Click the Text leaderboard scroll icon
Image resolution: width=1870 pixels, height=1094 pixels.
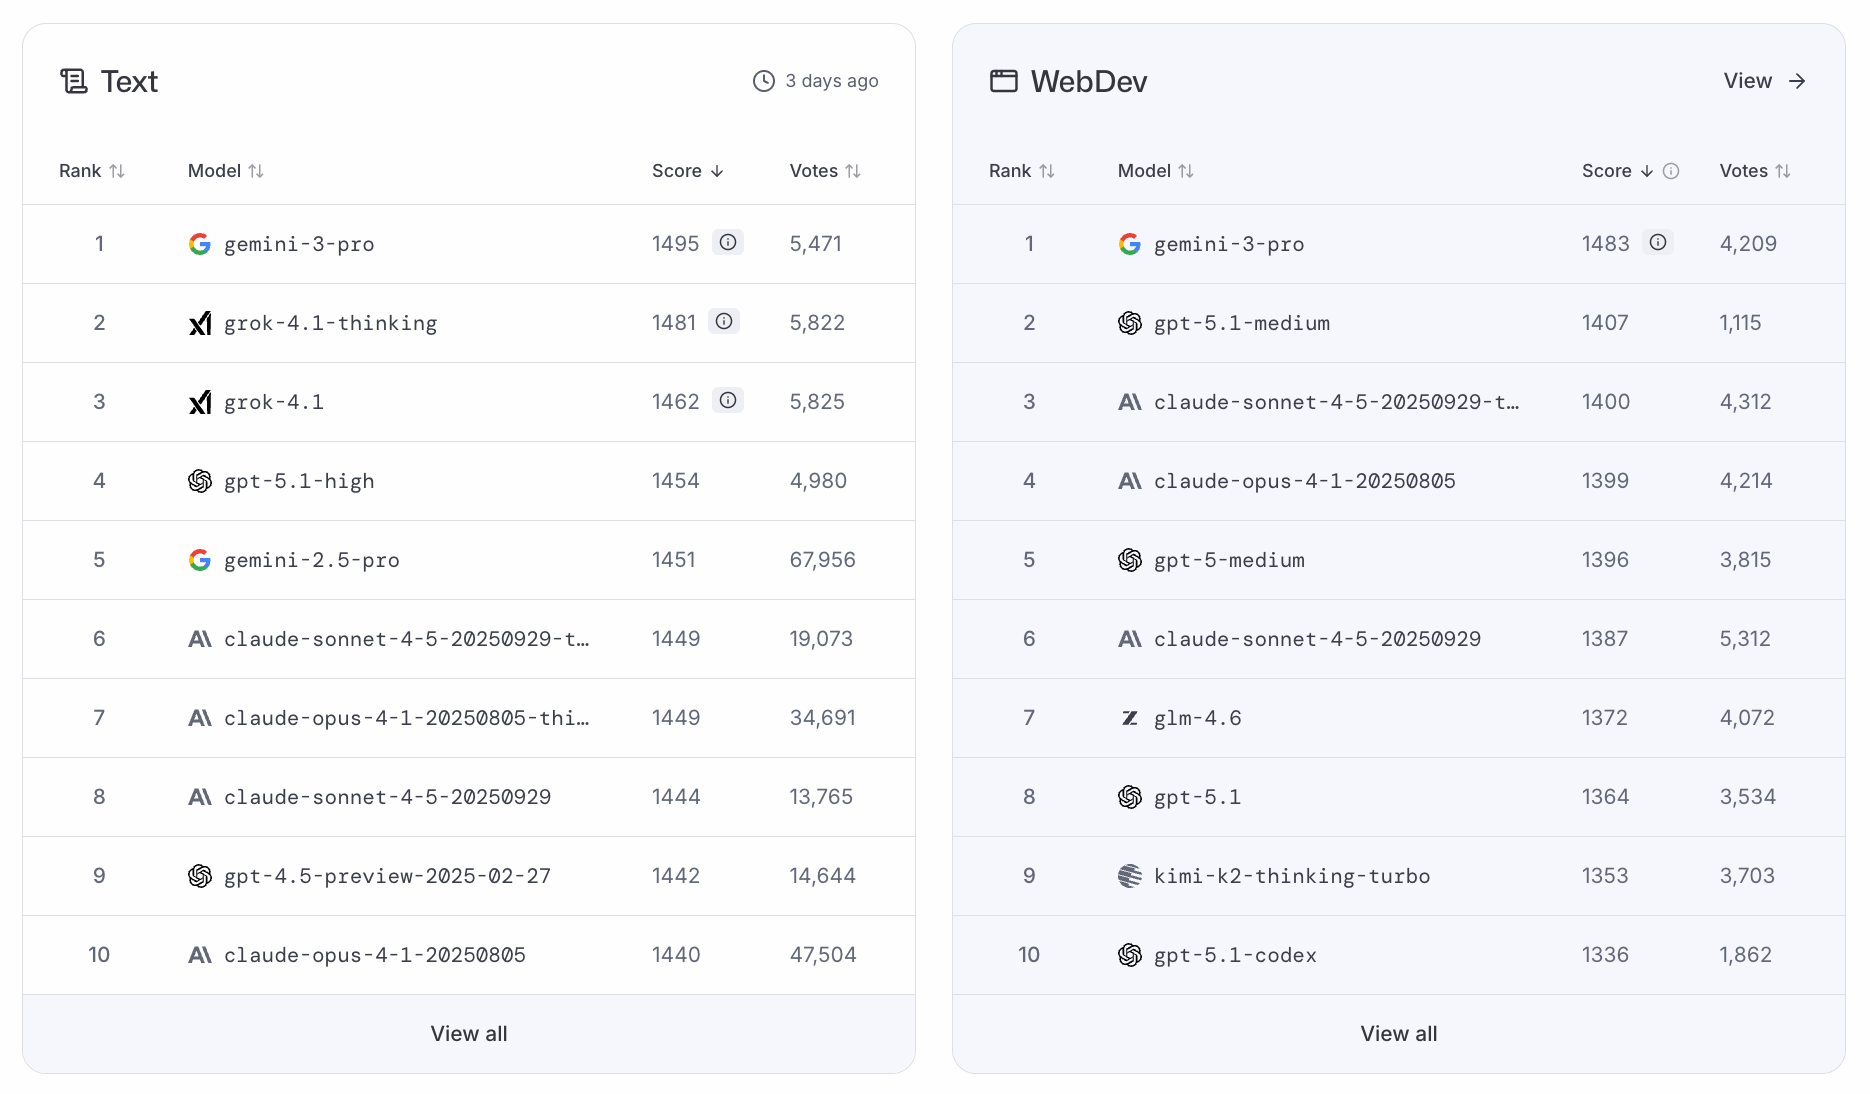tap(74, 81)
